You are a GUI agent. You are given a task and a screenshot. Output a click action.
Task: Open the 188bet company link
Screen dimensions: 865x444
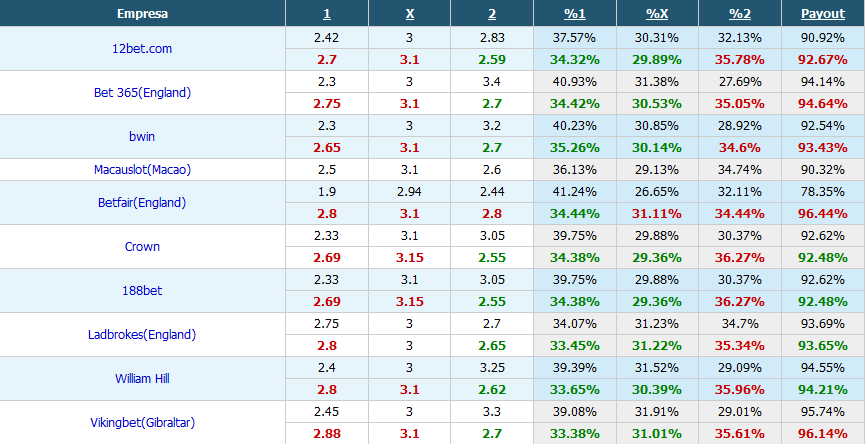pos(142,291)
